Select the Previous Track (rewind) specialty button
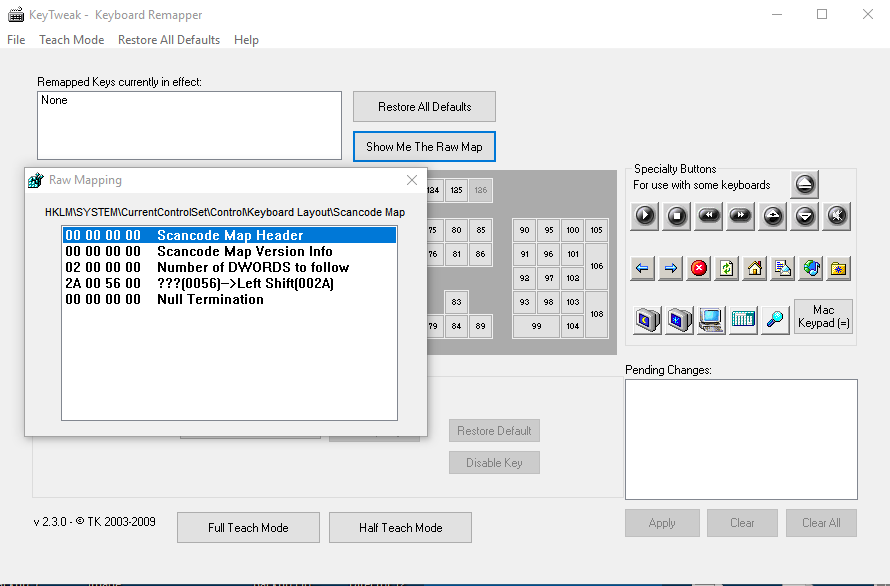This screenshot has width=890, height=586. (708, 216)
